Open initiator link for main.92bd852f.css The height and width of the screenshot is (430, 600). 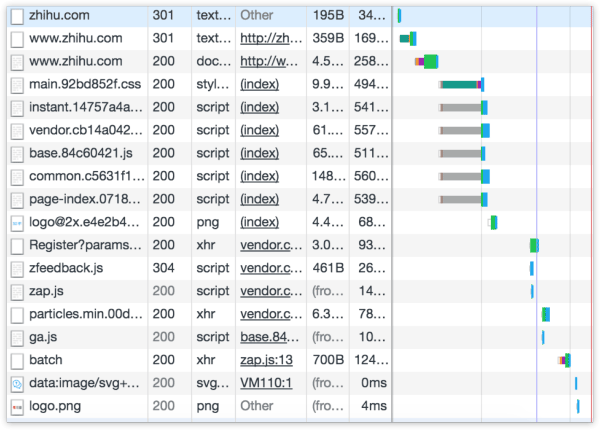pos(259,84)
